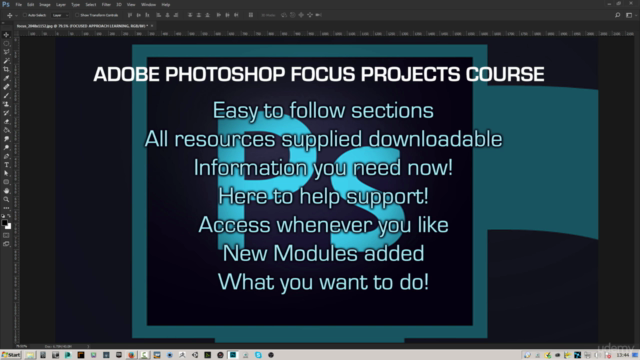This screenshot has width=640, height=360.
Task: Reset default foreground and background colors
Action: pyautogui.click(x=3, y=216)
